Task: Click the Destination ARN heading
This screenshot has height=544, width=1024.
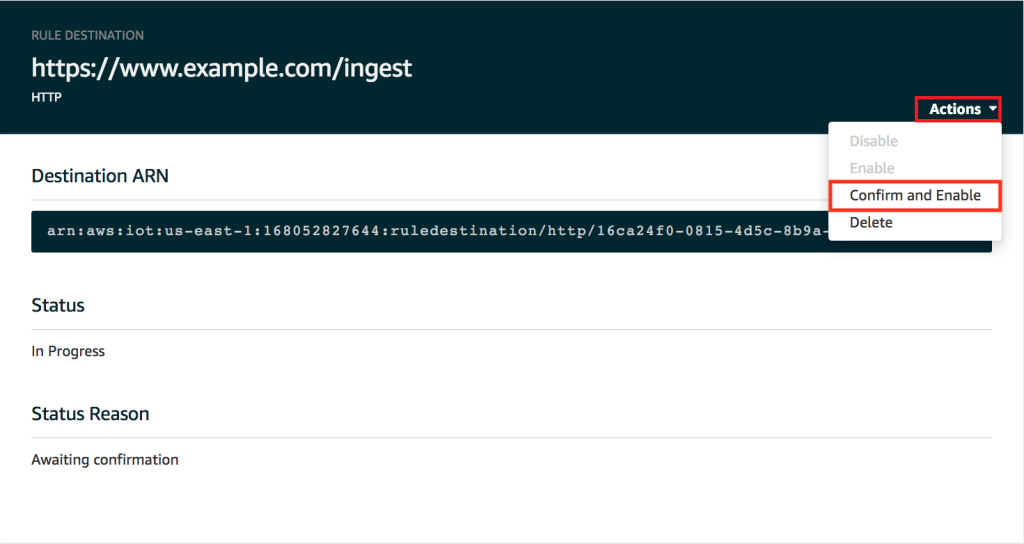Action: [x=100, y=176]
